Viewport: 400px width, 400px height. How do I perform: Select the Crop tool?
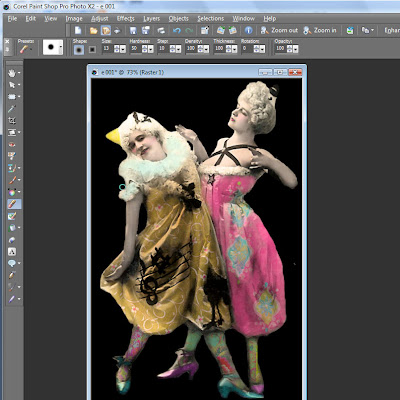pyautogui.click(x=12, y=121)
